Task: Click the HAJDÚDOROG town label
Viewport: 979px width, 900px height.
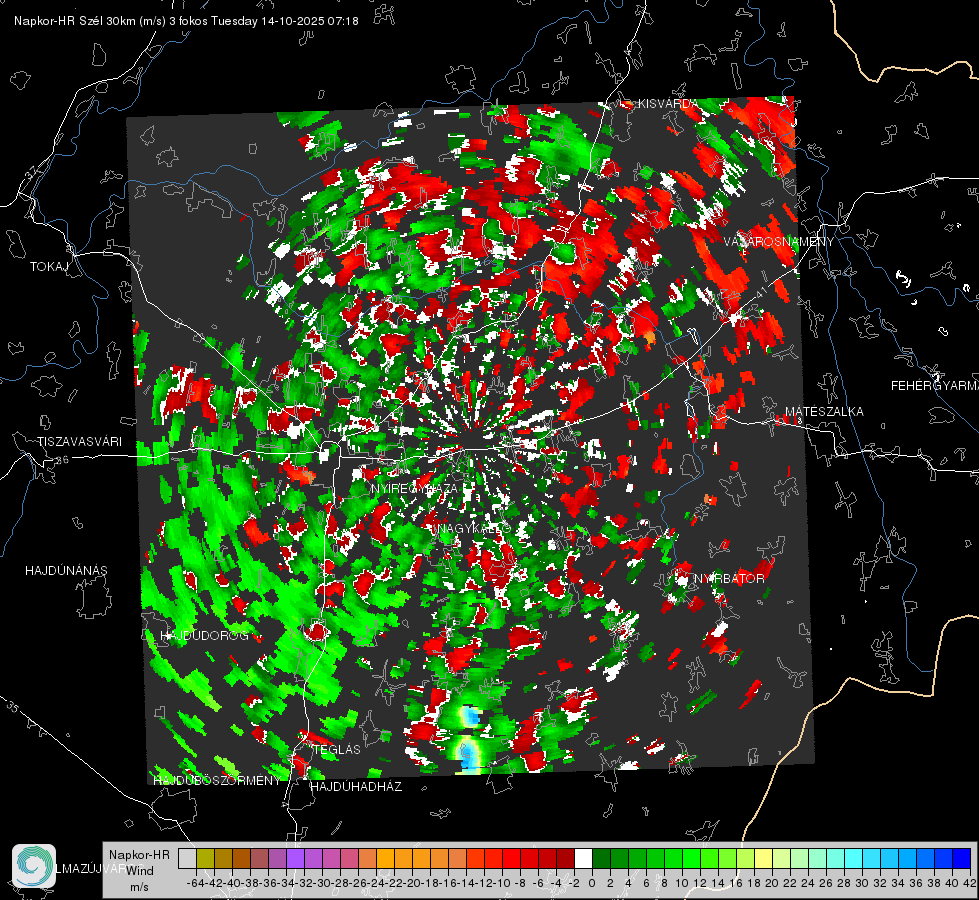Action: tap(204, 636)
